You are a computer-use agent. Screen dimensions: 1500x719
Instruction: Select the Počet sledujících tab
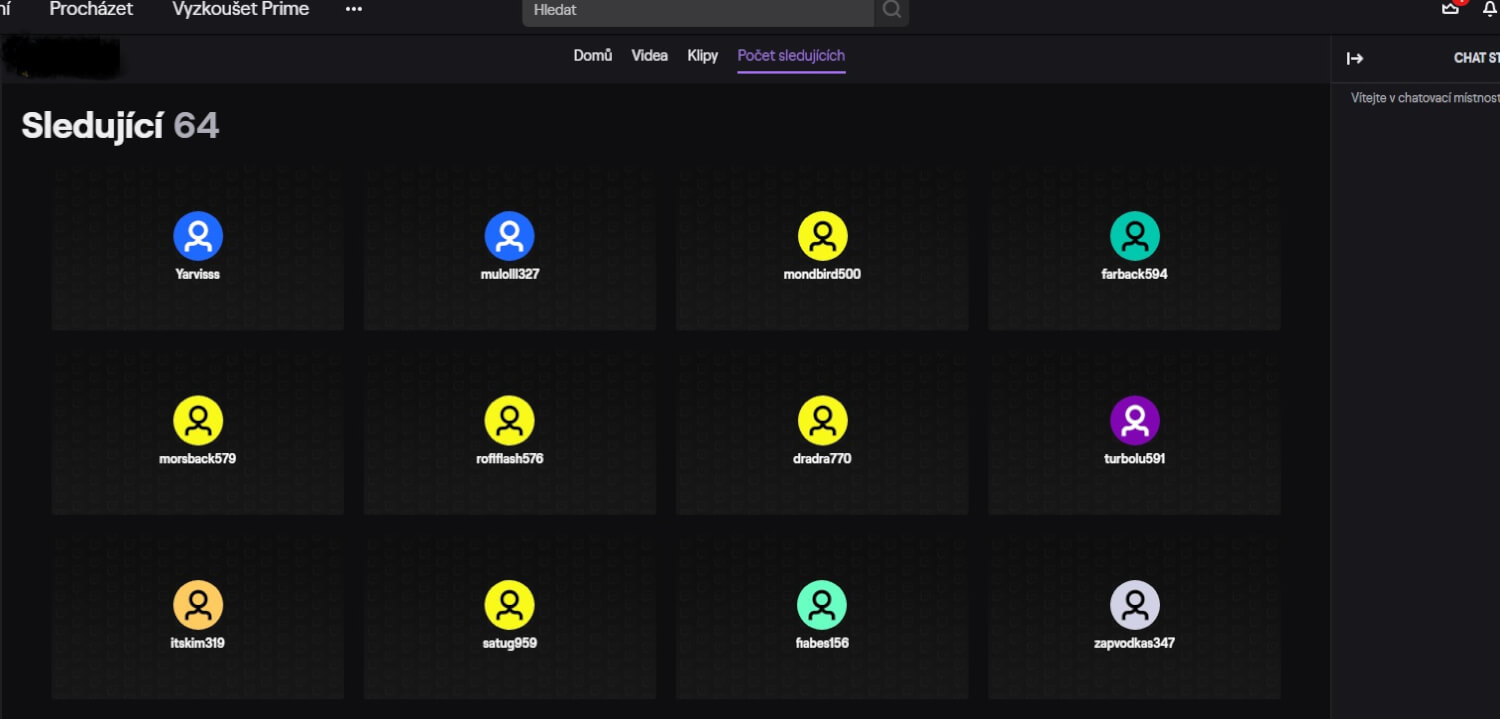(790, 56)
